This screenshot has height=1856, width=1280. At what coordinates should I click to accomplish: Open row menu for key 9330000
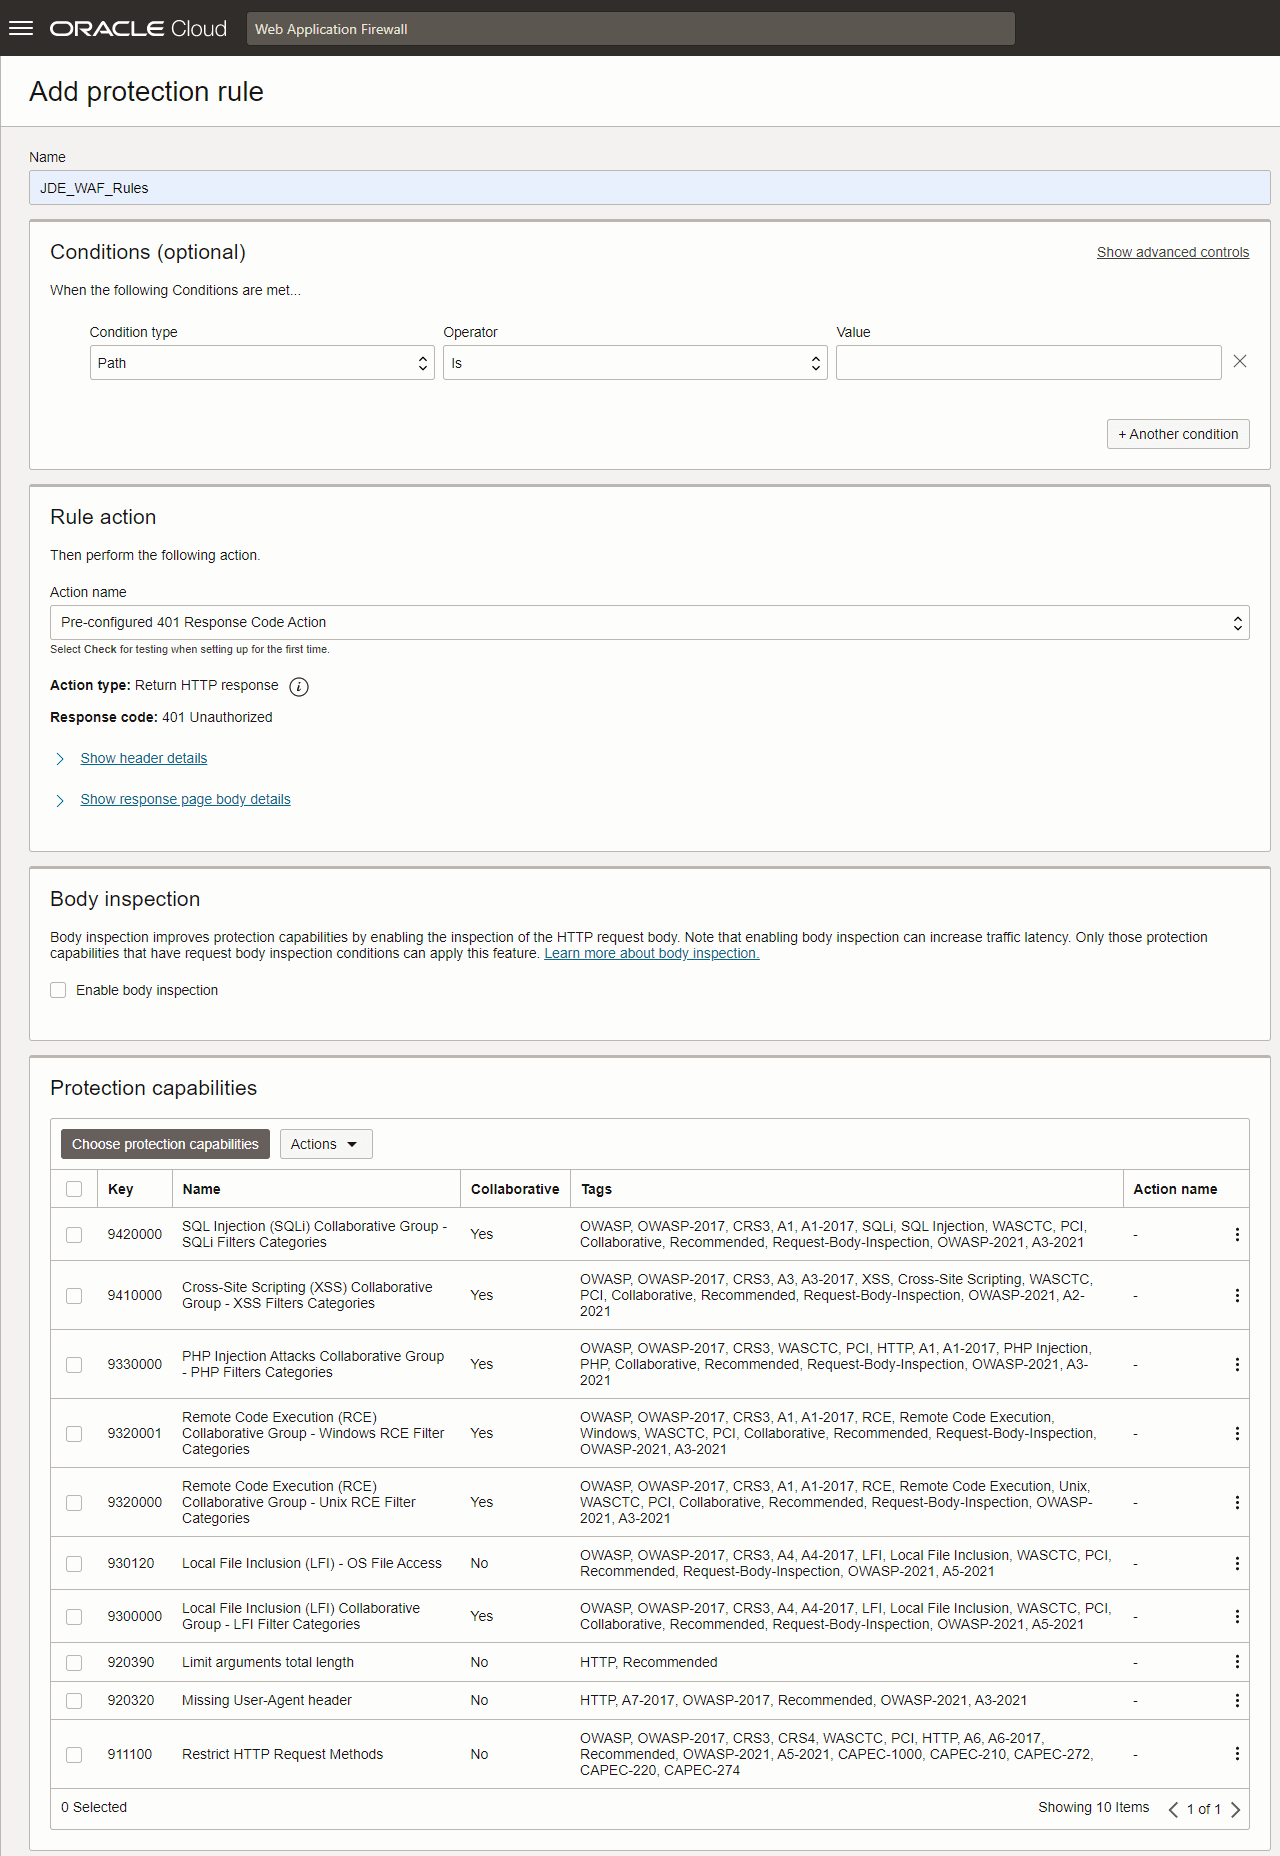tap(1237, 1364)
